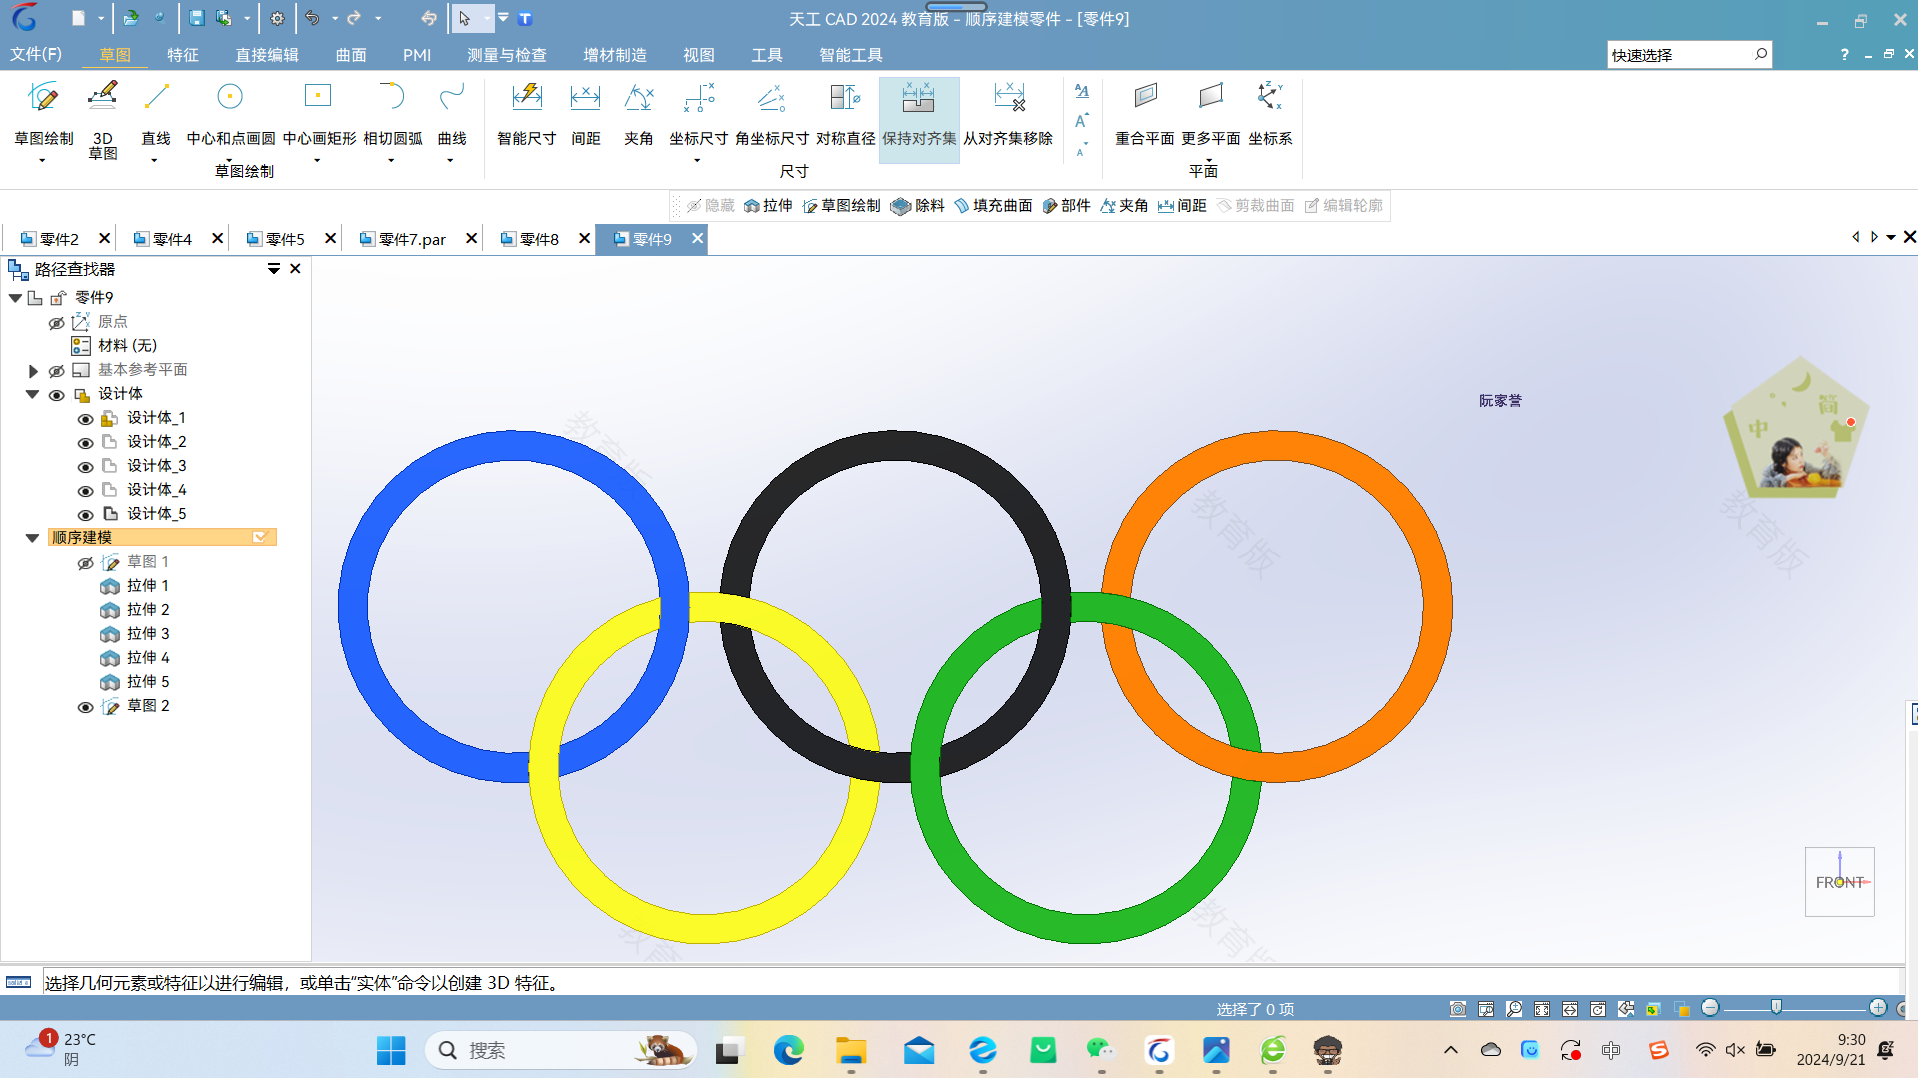1918x1078 pixels.
Task: Click the 拉伸 button in the floating toolbar
Action: (768, 205)
